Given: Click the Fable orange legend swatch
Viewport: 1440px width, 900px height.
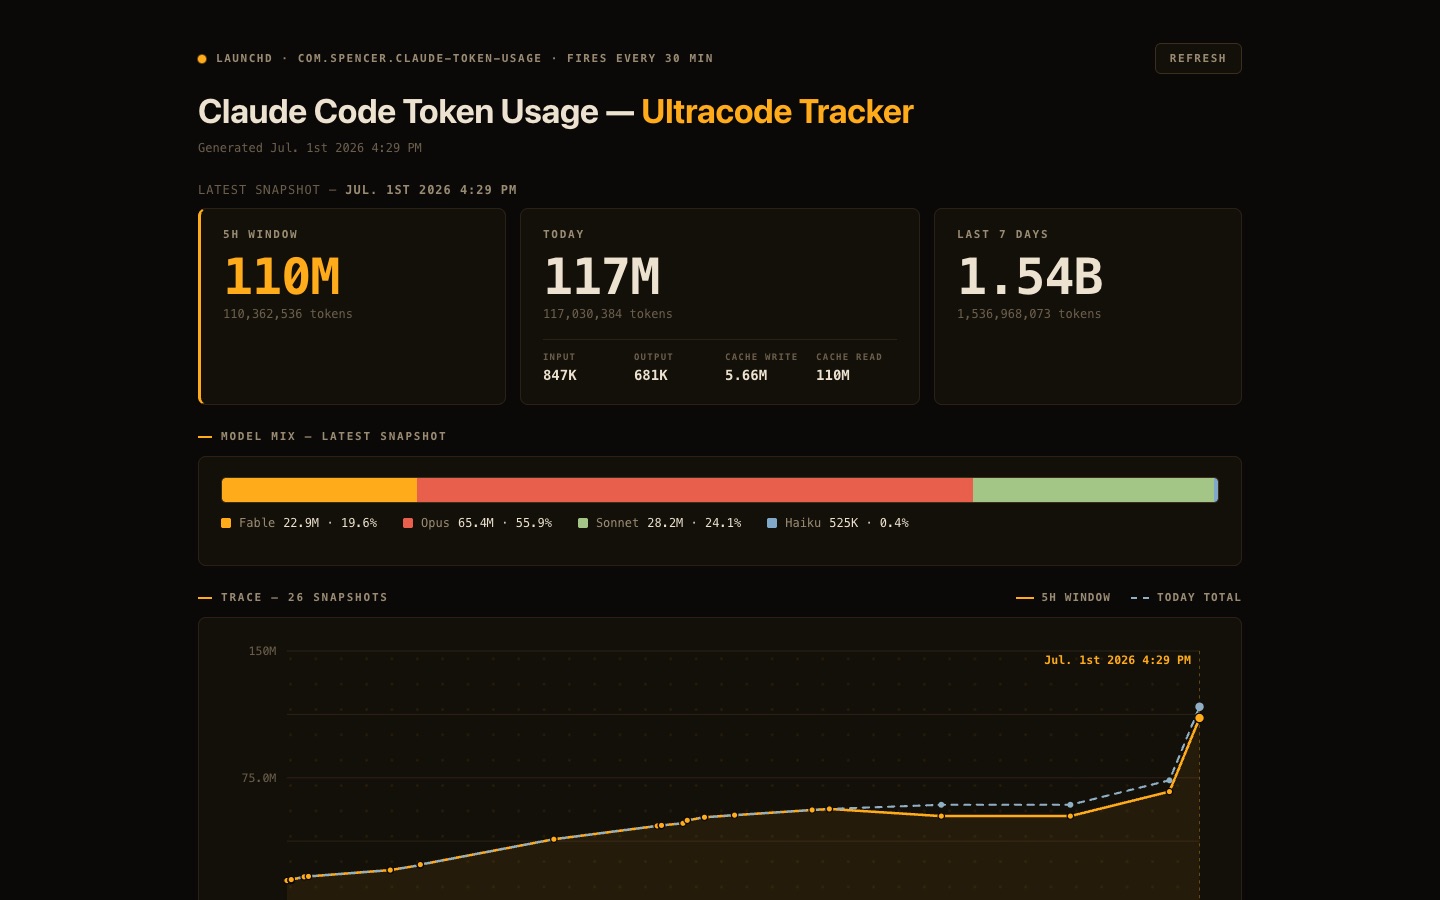Looking at the screenshot, I should pyautogui.click(x=226, y=523).
